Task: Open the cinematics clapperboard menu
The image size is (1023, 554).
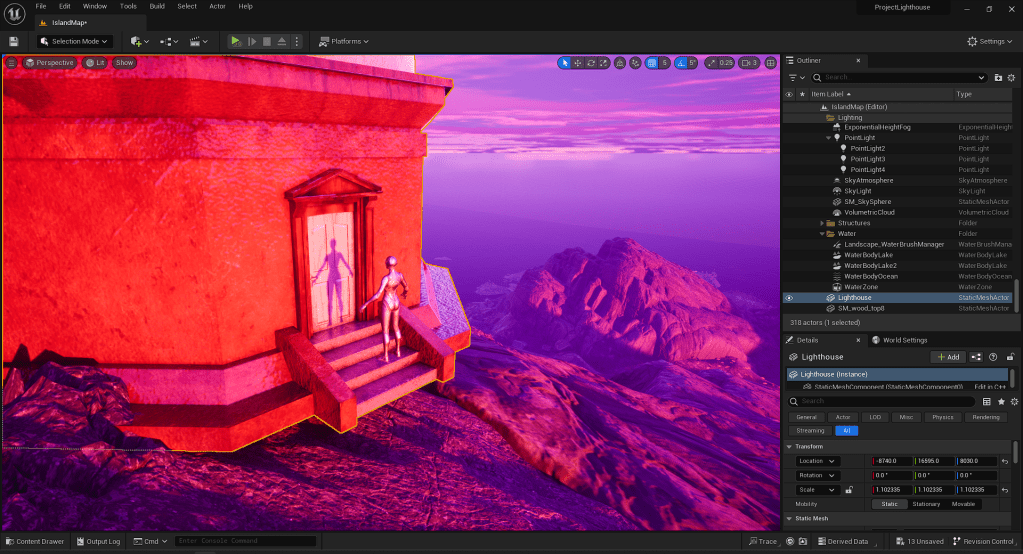Action: pos(198,41)
